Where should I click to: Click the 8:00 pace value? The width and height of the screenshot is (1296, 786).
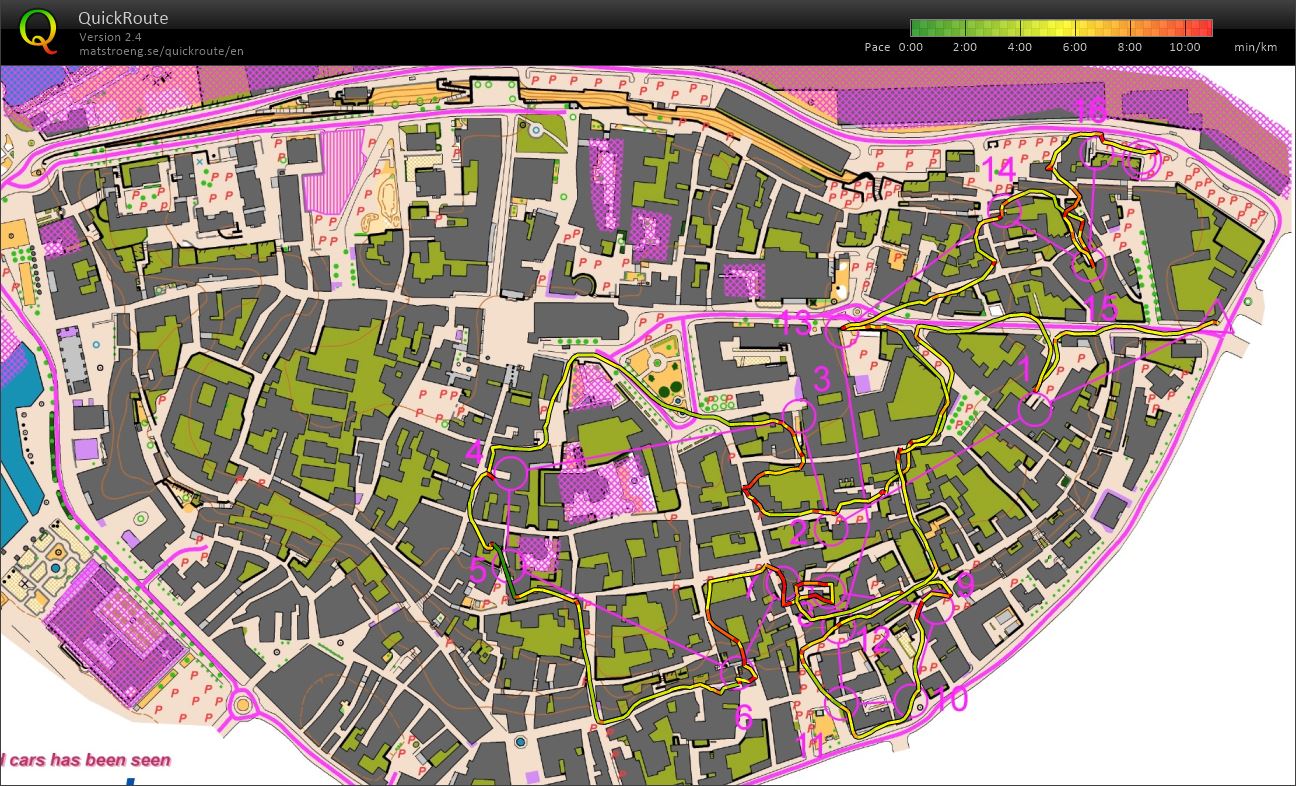coord(1129,47)
